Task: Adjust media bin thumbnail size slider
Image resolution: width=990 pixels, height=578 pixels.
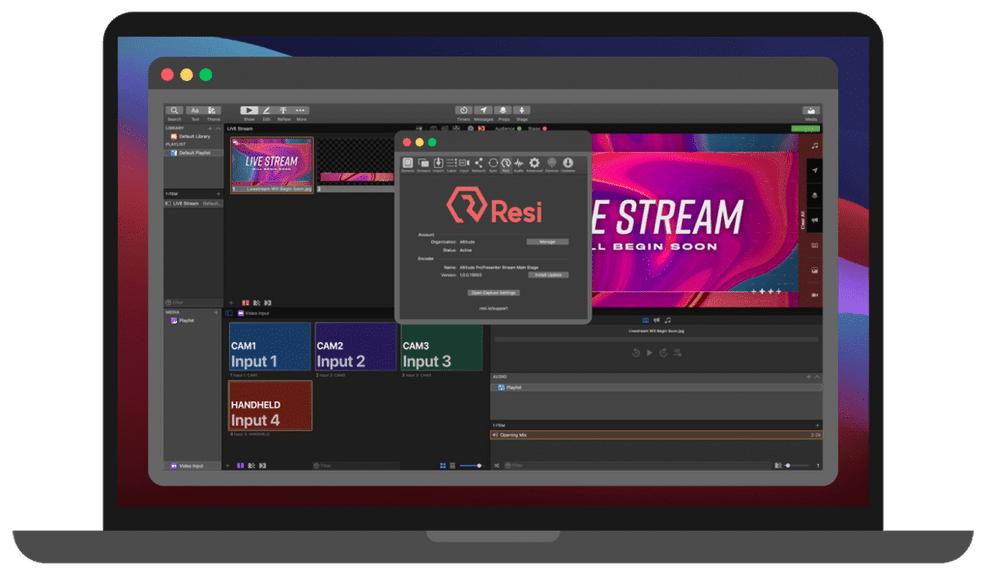Action: click(471, 466)
